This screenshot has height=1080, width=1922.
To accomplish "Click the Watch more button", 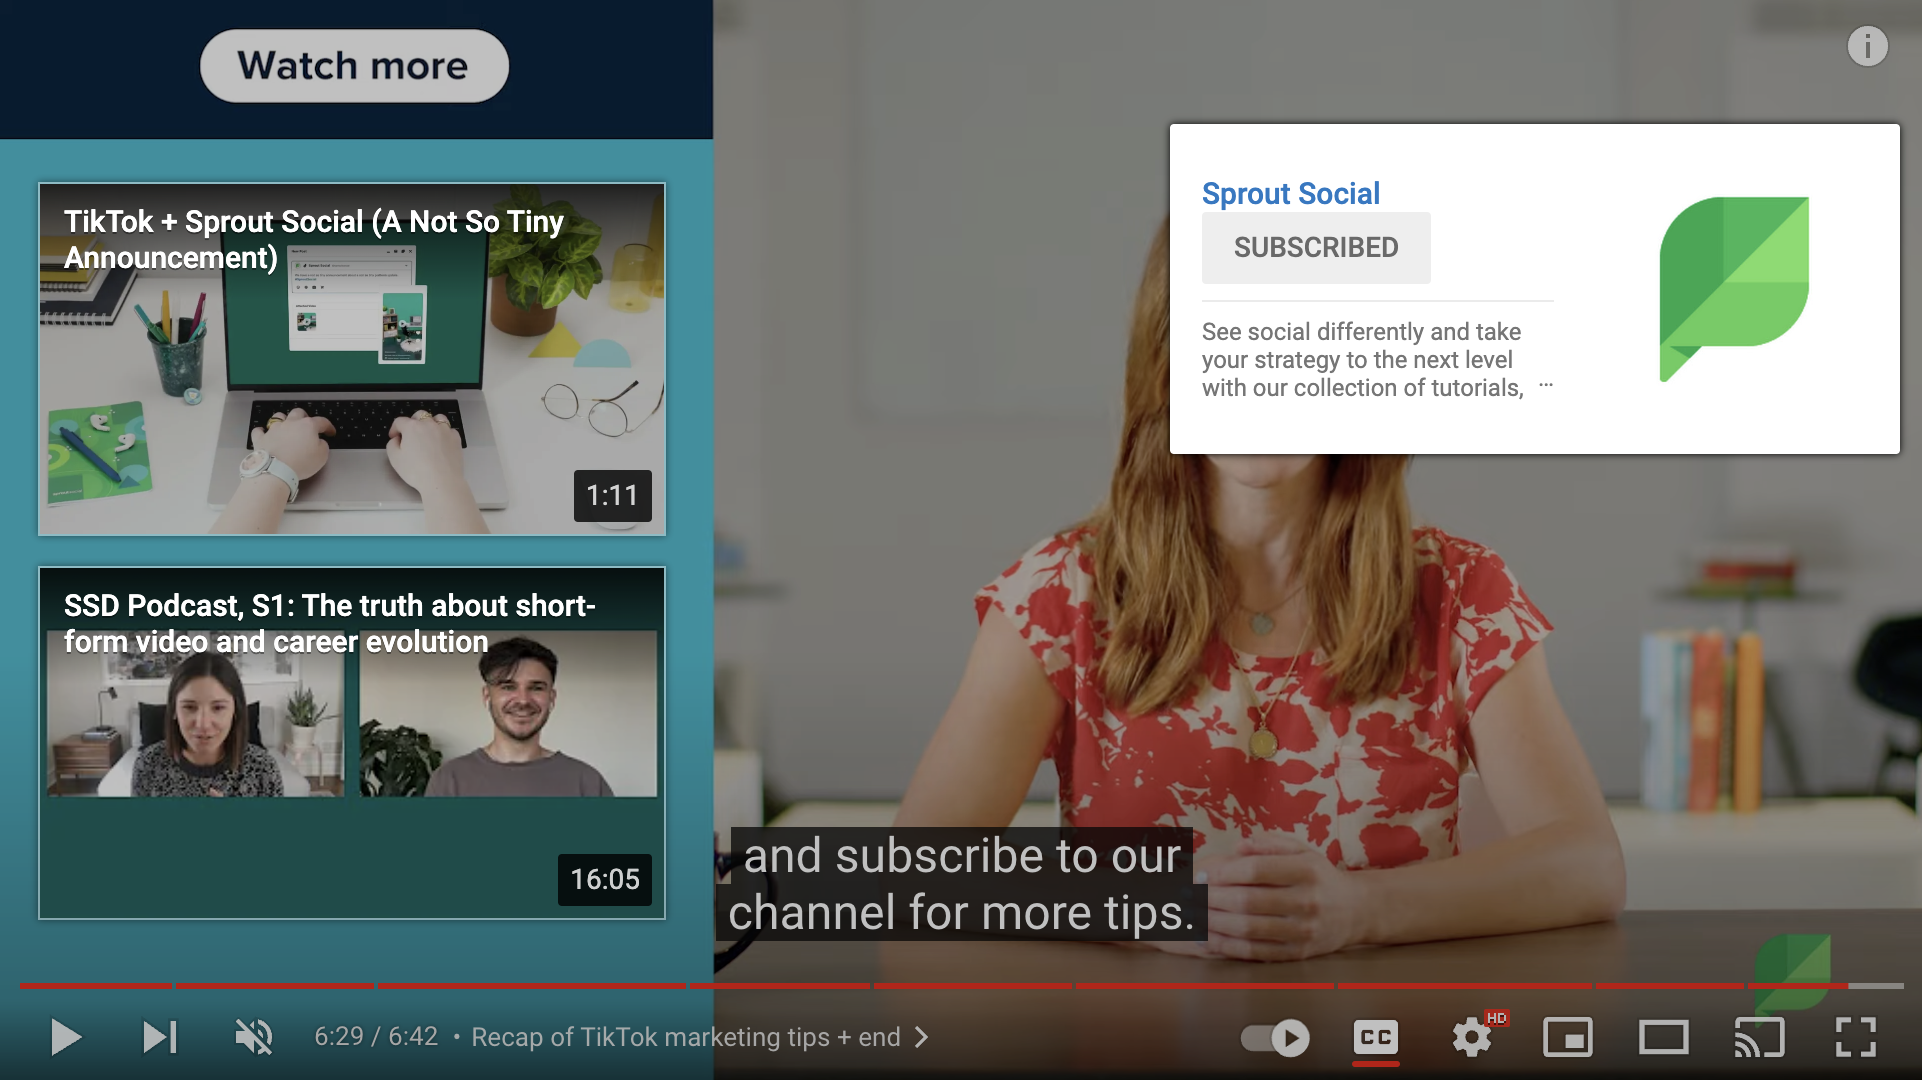I will click(x=354, y=63).
